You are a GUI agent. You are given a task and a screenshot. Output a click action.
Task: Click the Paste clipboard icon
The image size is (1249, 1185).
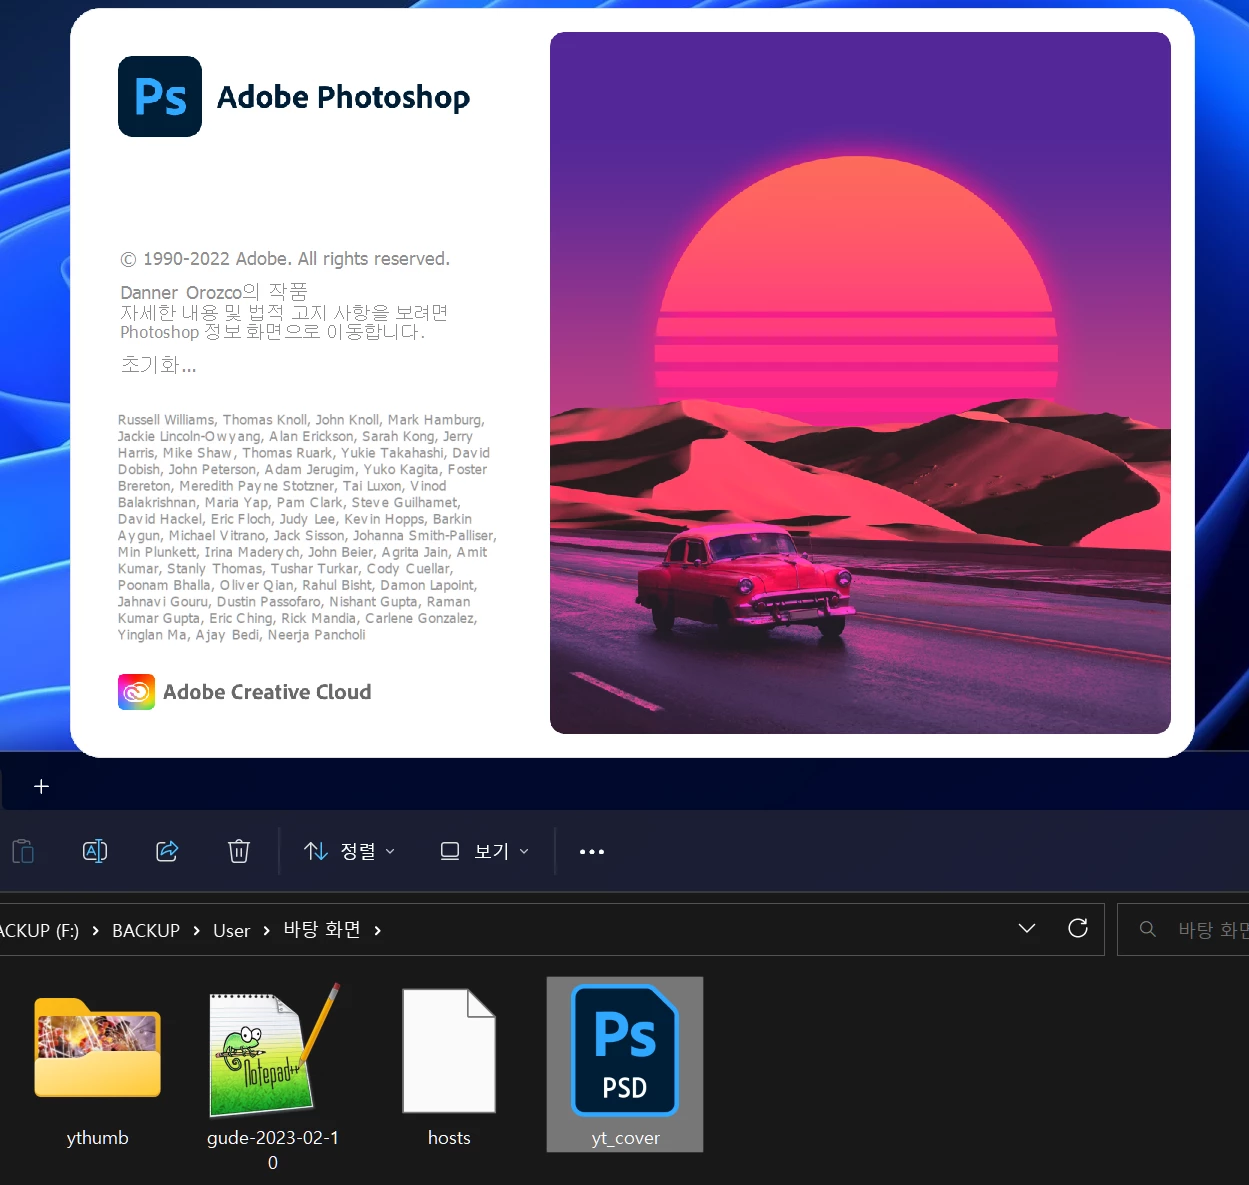coord(23,851)
